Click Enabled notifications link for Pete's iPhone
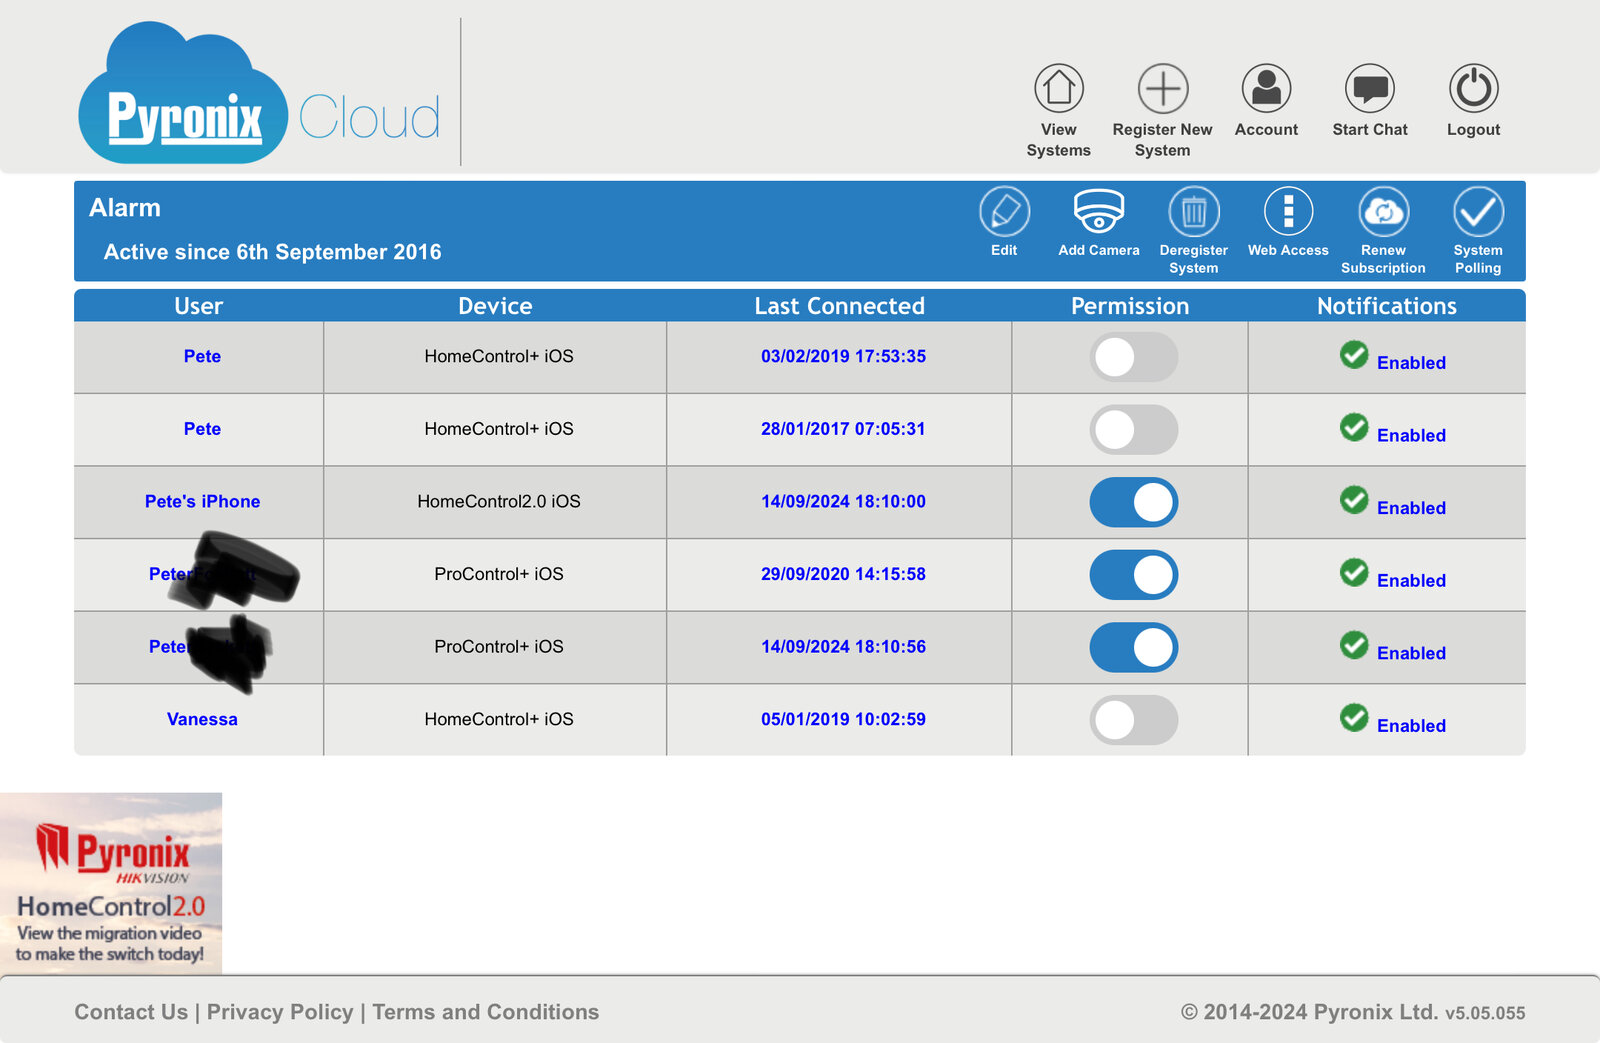The image size is (1600, 1043). (x=1411, y=508)
